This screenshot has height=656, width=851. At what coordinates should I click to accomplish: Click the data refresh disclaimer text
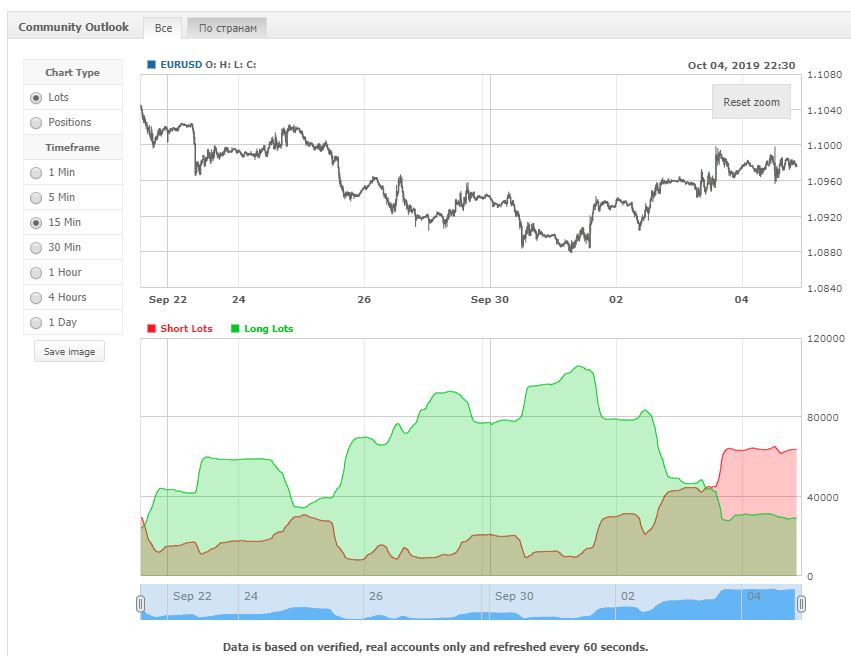point(435,647)
